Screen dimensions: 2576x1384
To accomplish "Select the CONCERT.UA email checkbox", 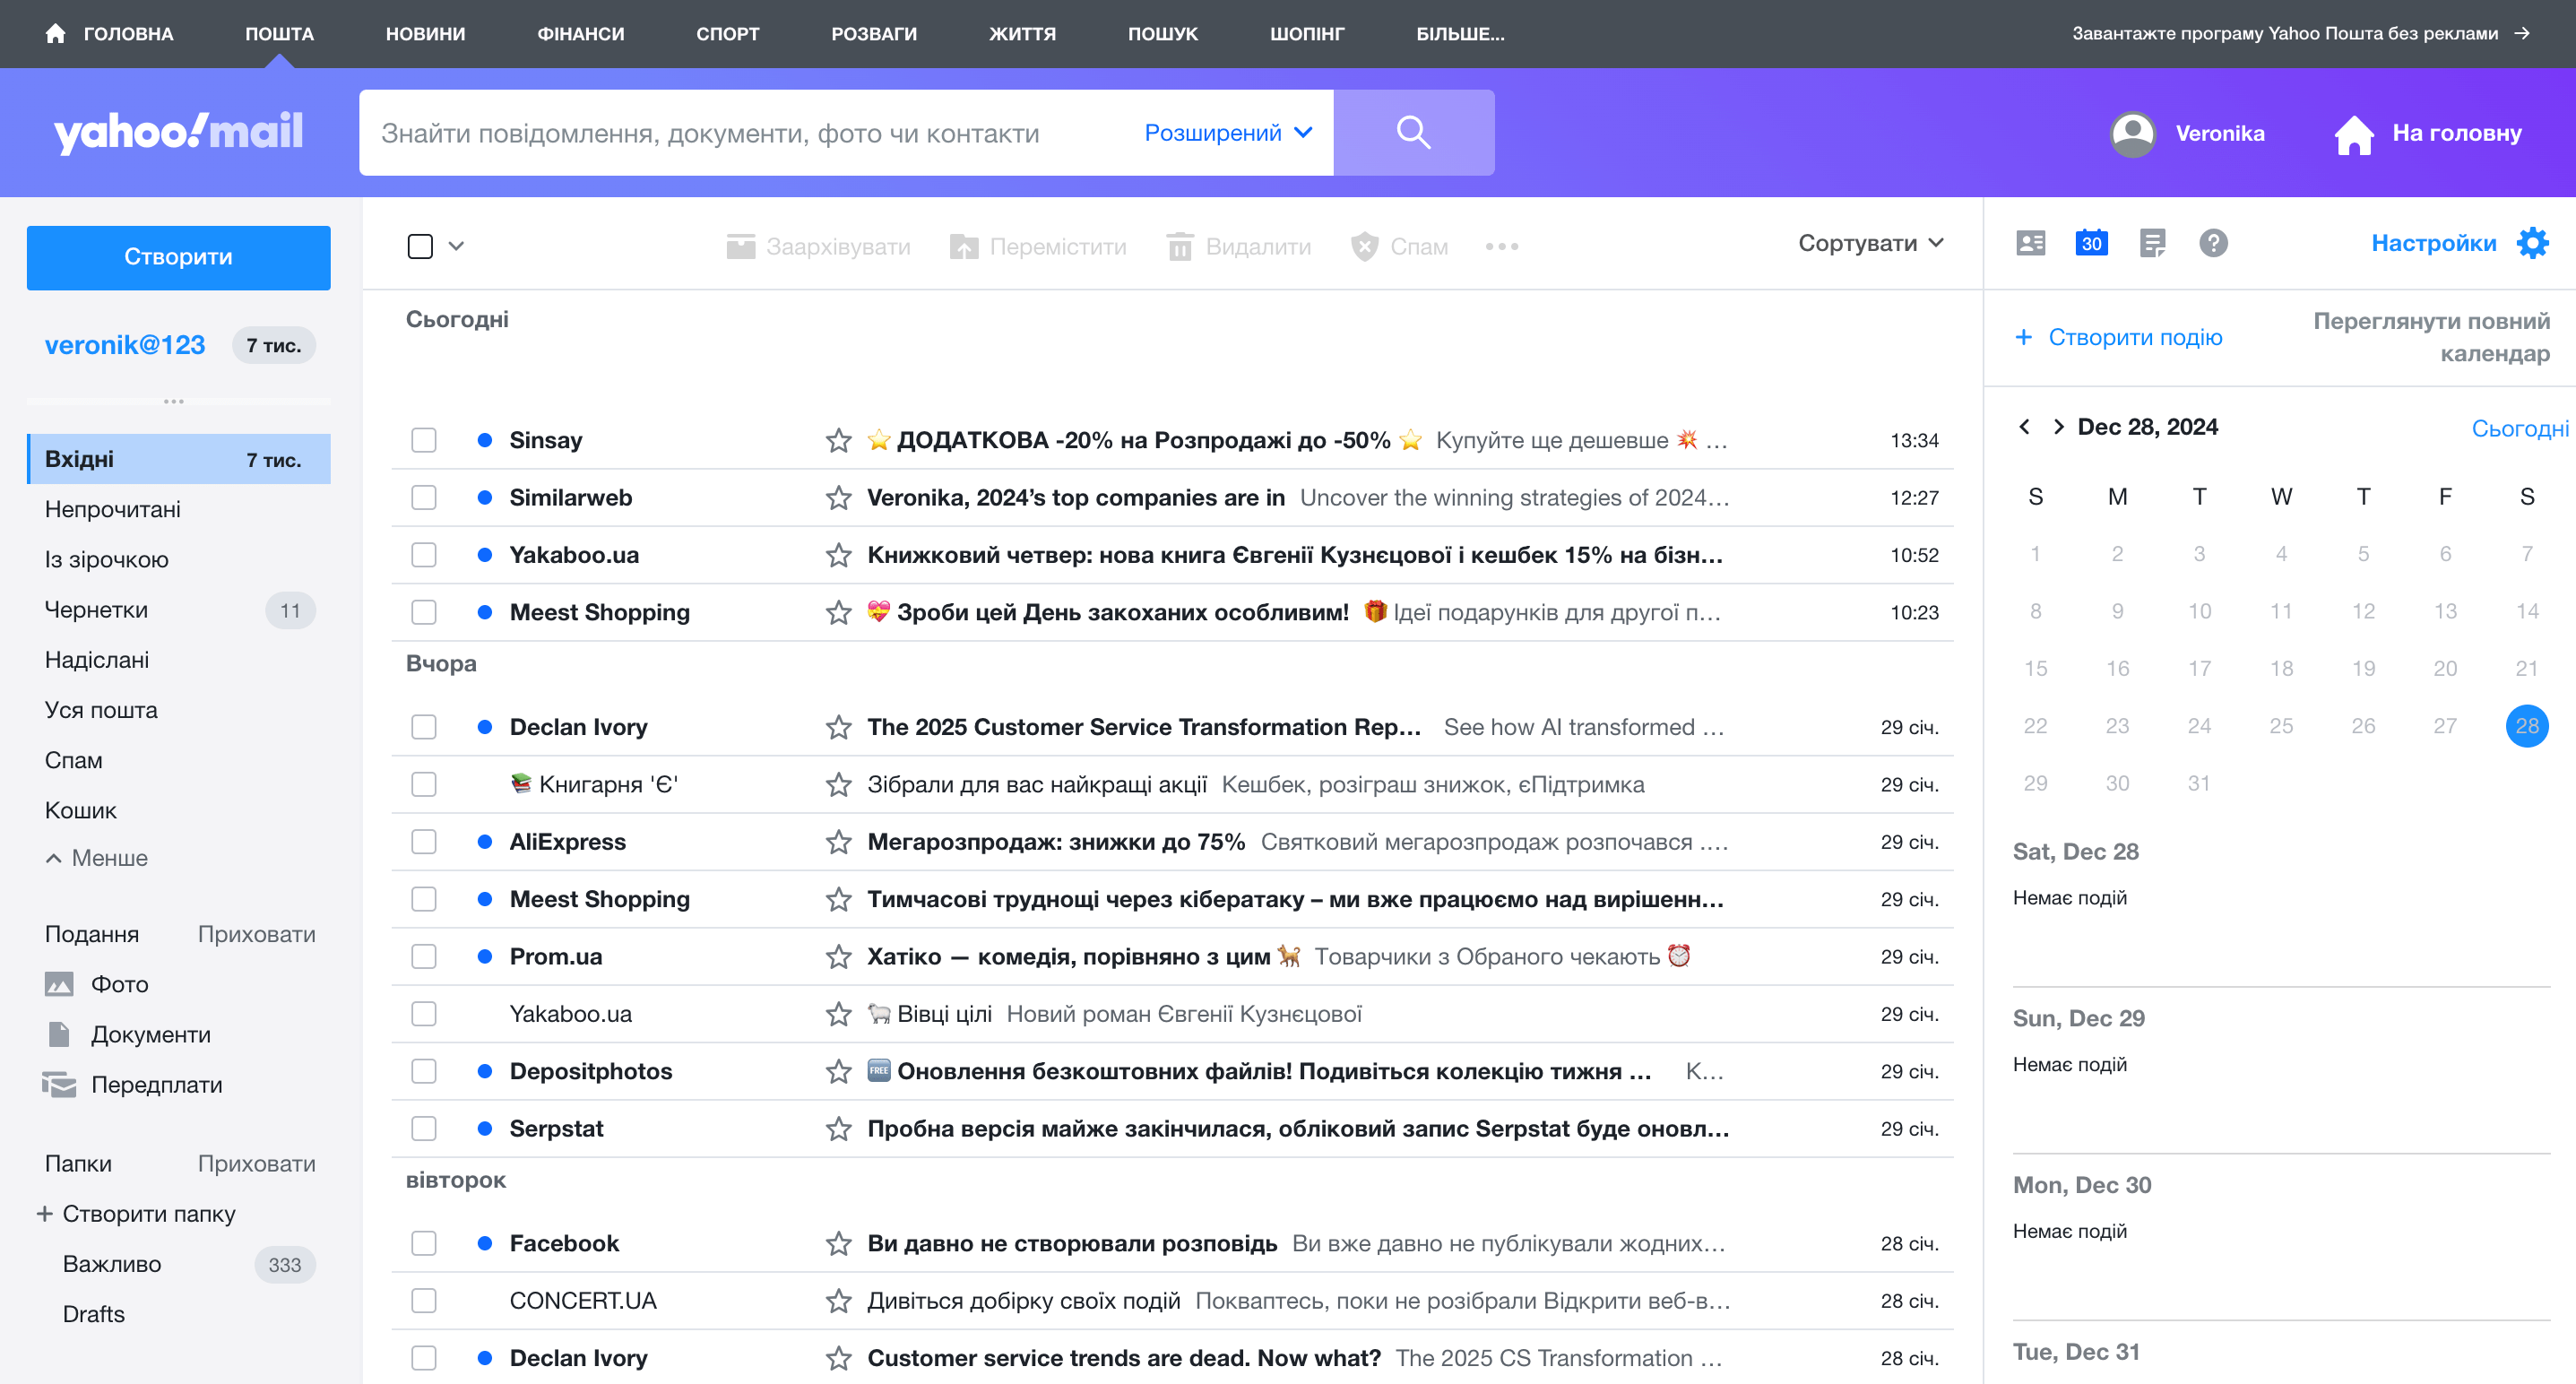I will (x=424, y=1301).
